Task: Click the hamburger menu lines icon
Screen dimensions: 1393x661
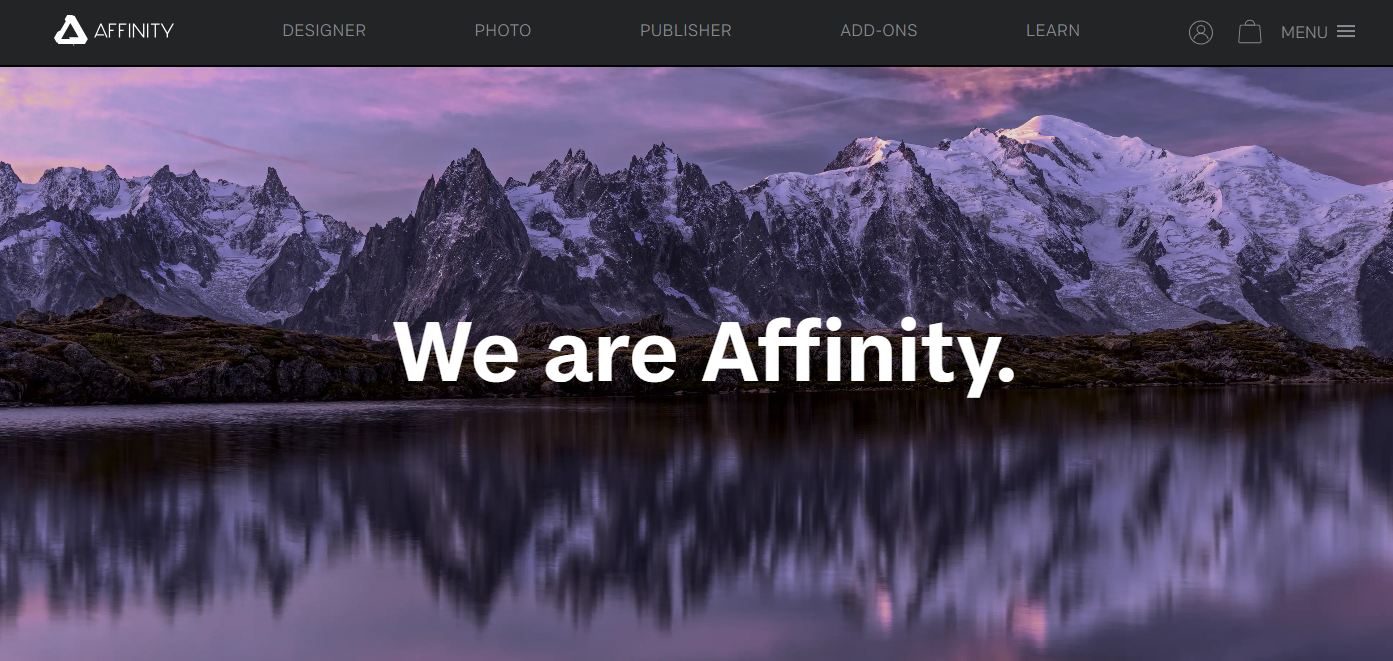Action: coord(1346,31)
